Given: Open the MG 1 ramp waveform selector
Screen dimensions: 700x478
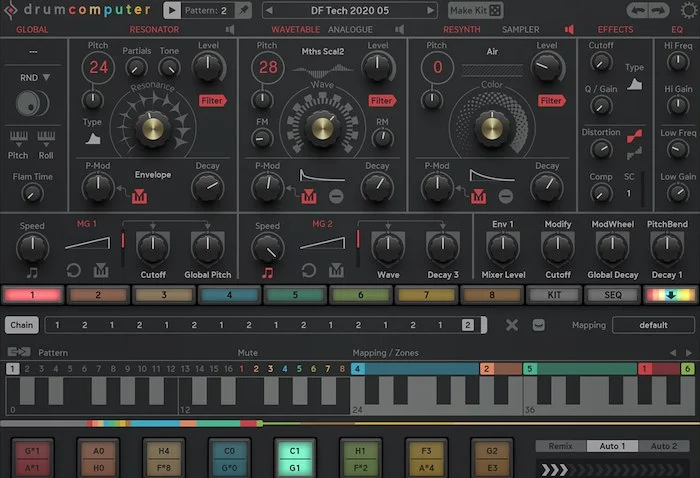Looking at the screenshot, I should coord(88,243).
